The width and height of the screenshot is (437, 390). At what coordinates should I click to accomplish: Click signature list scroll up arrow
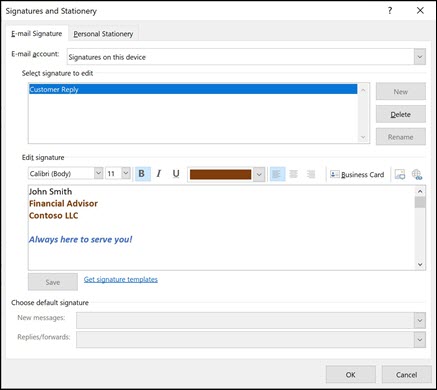[x=363, y=90]
